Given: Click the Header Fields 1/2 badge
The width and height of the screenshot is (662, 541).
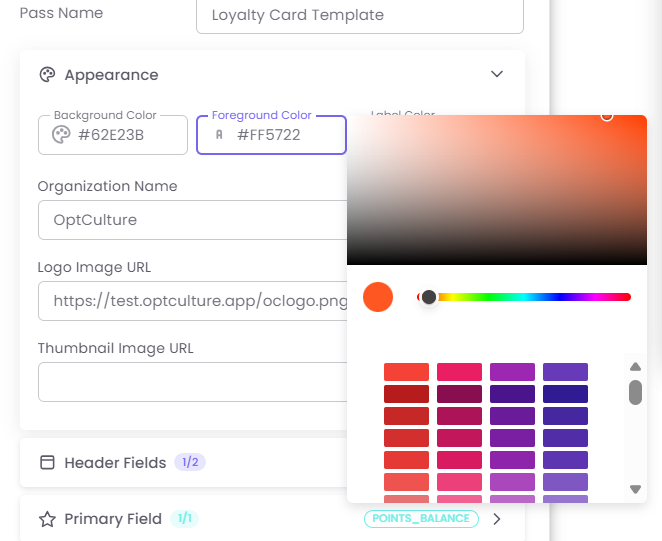Looking at the screenshot, I should click(x=189, y=463).
